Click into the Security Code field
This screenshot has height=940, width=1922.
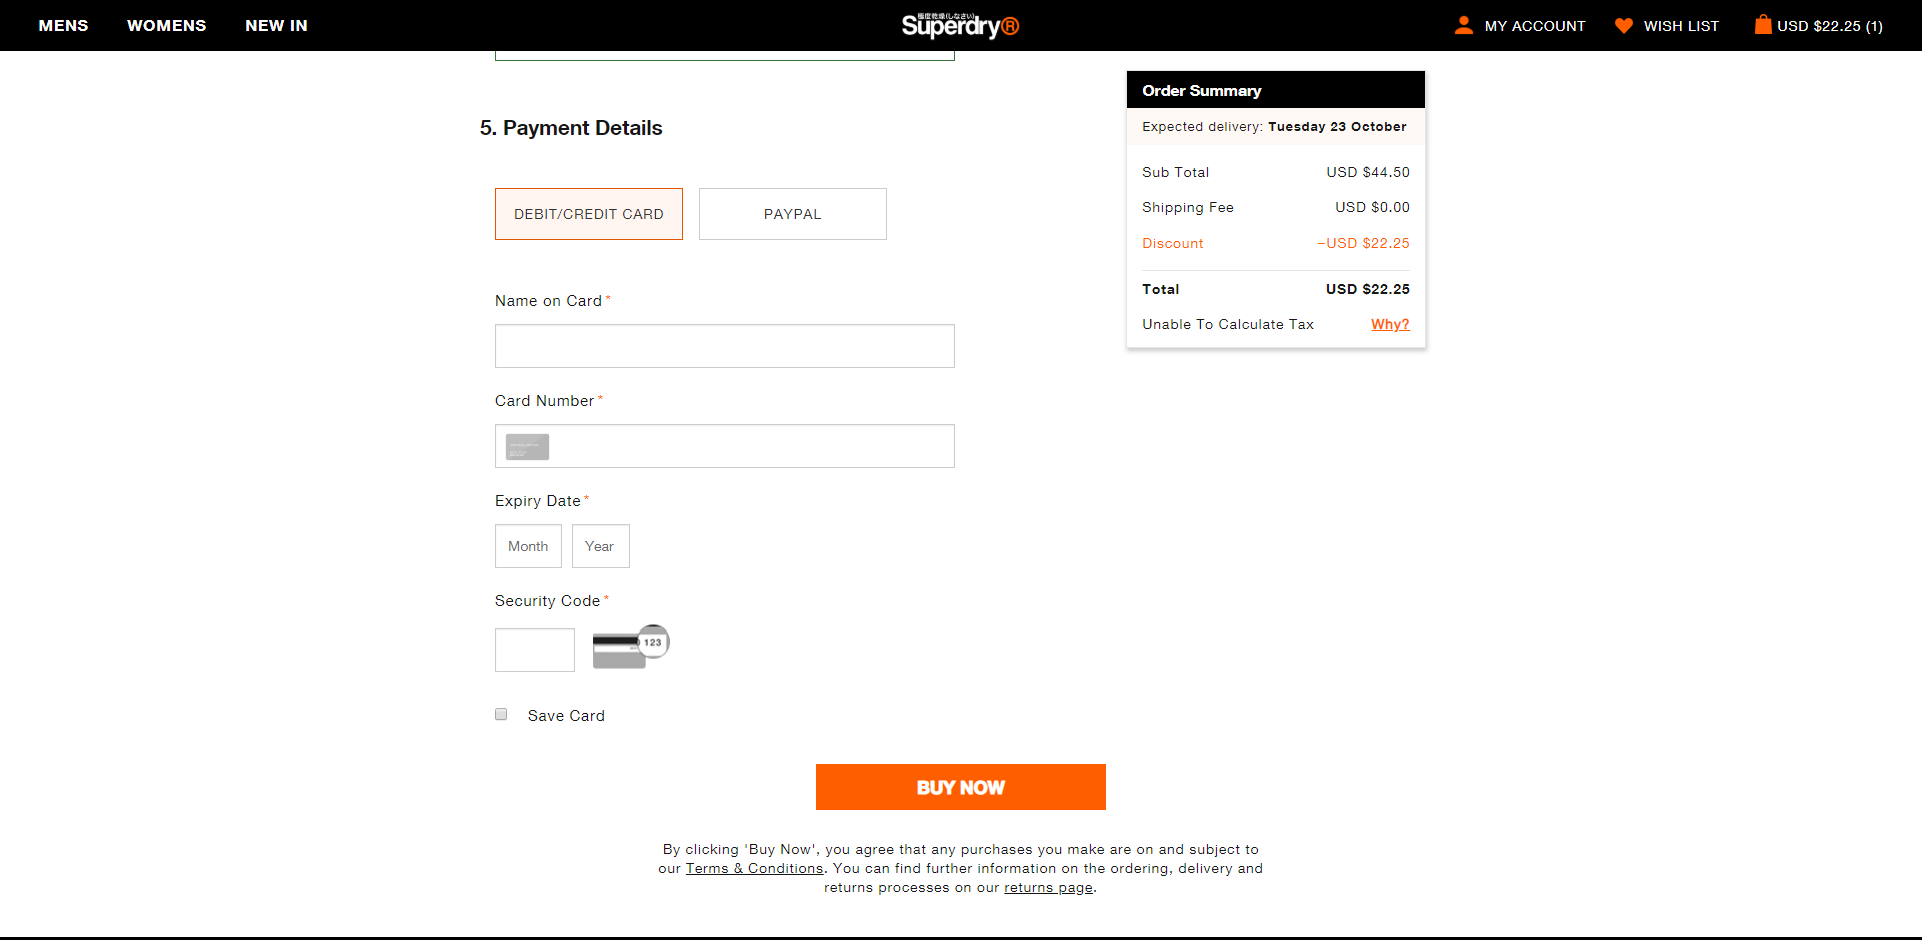pos(534,650)
